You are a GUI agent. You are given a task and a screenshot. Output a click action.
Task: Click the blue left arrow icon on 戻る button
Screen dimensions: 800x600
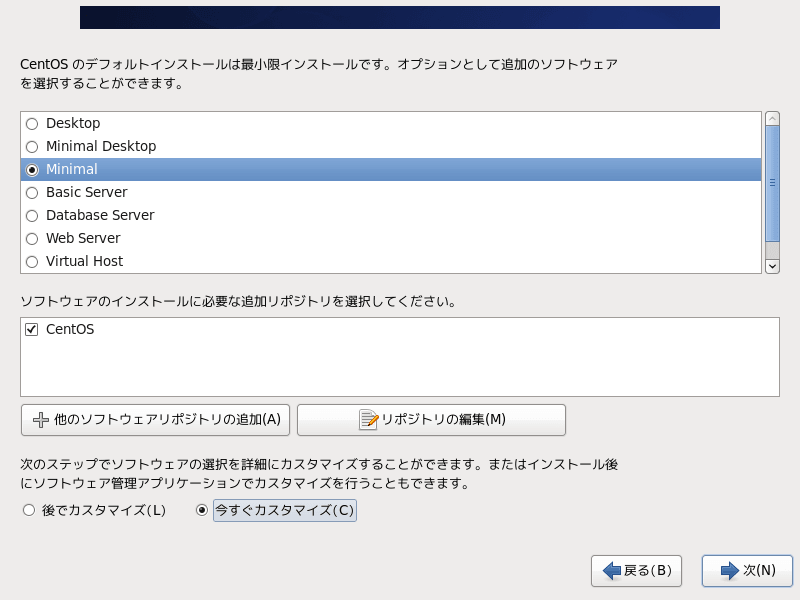(613, 571)
